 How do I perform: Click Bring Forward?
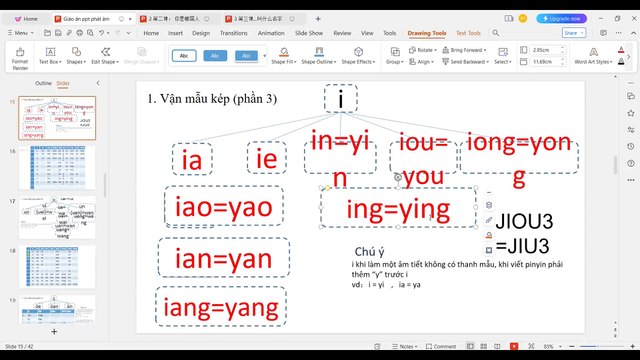click(x=464, y=50)
